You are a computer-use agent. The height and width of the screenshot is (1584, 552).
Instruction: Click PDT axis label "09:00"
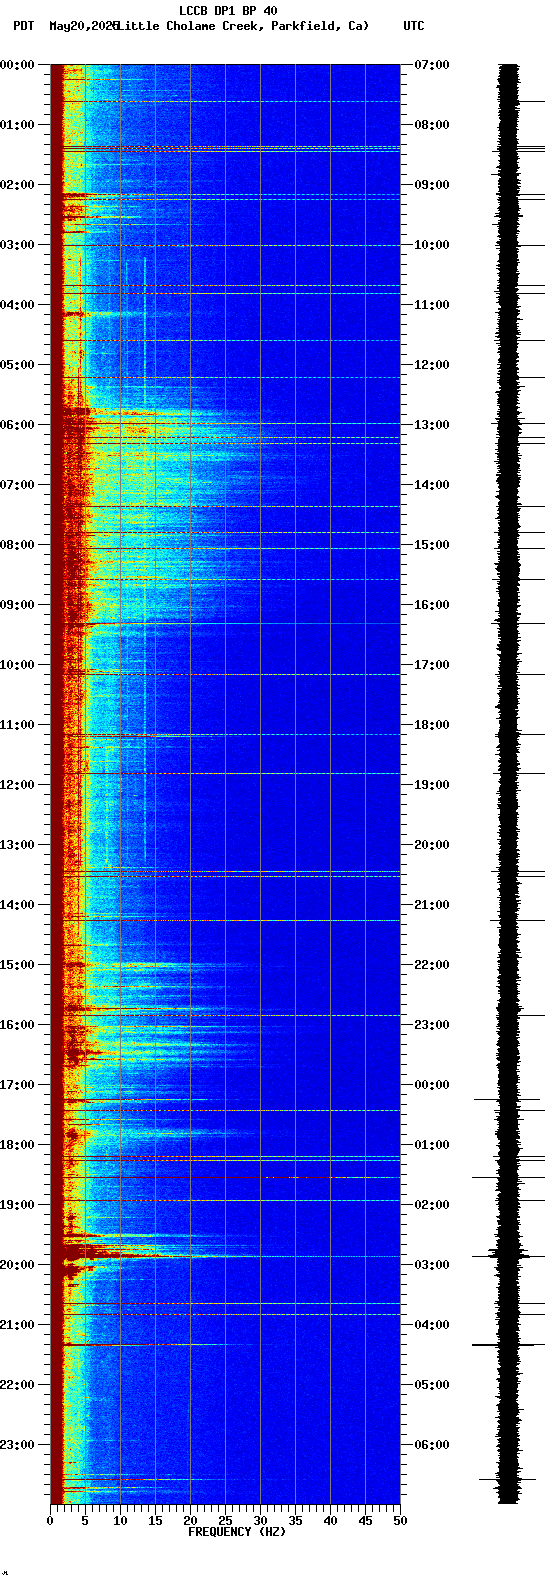pyautogui.click(x=17, y=605)
